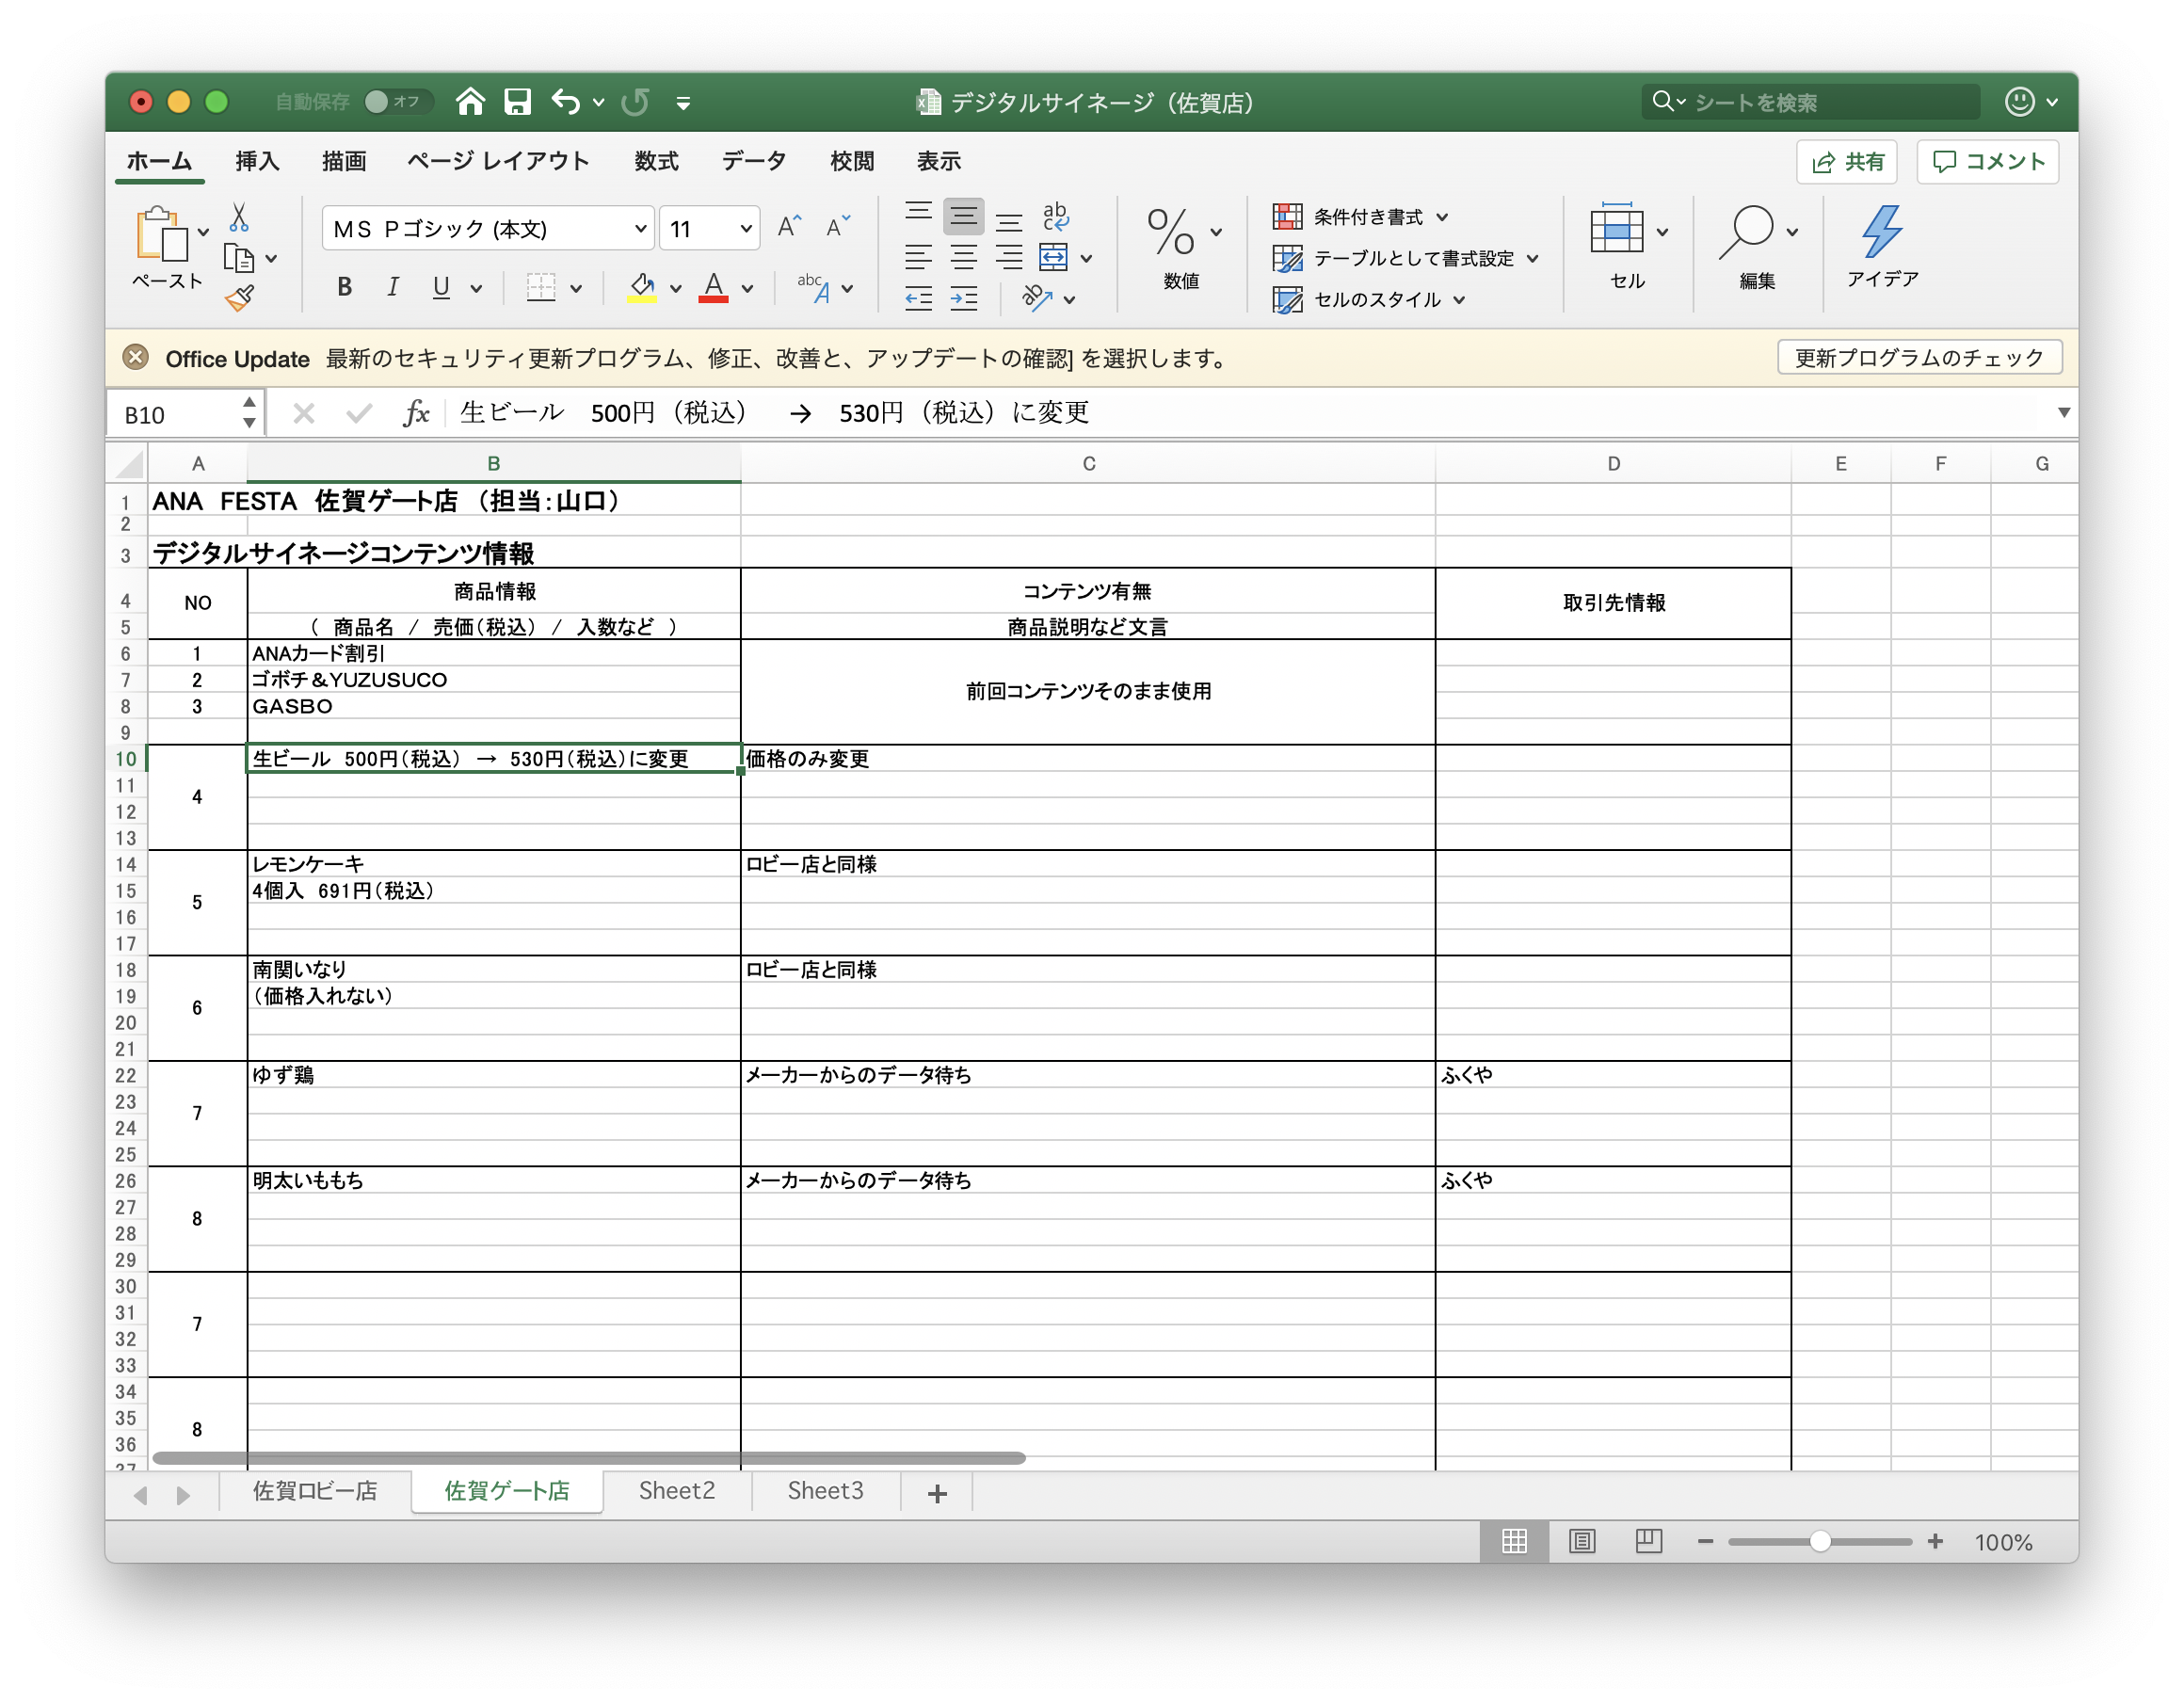Center text horizontally

pos(963,258)
